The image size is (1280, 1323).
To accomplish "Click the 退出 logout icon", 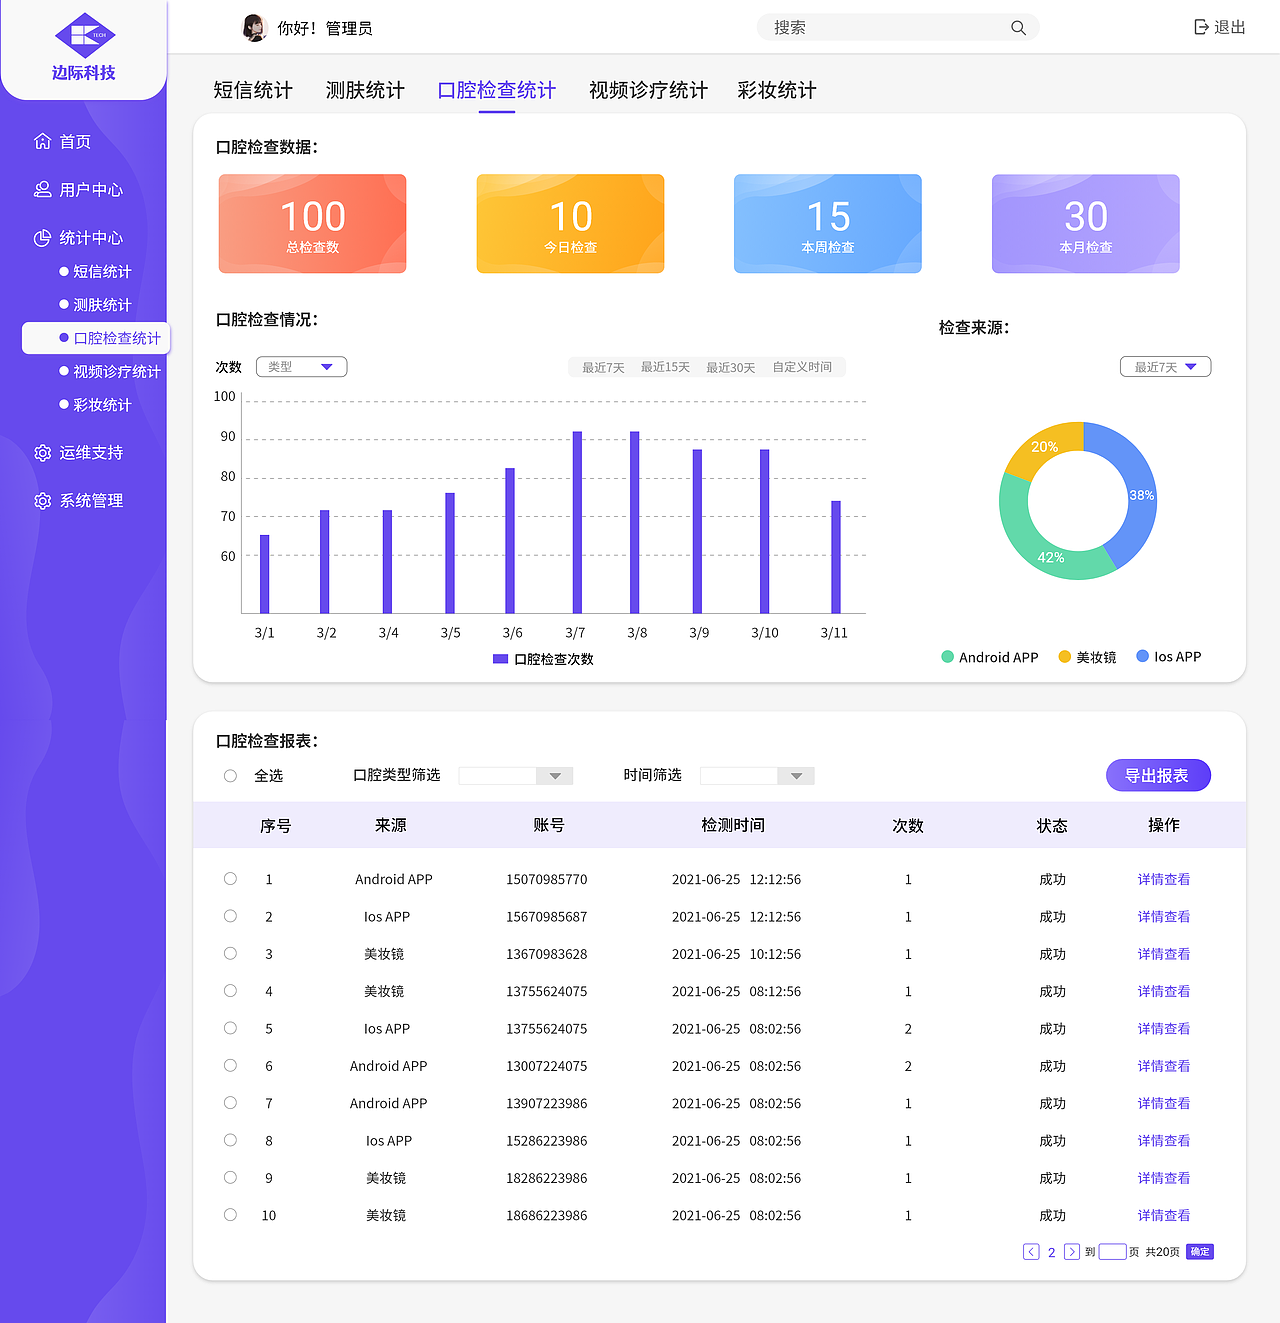I will click(1200, 26).
